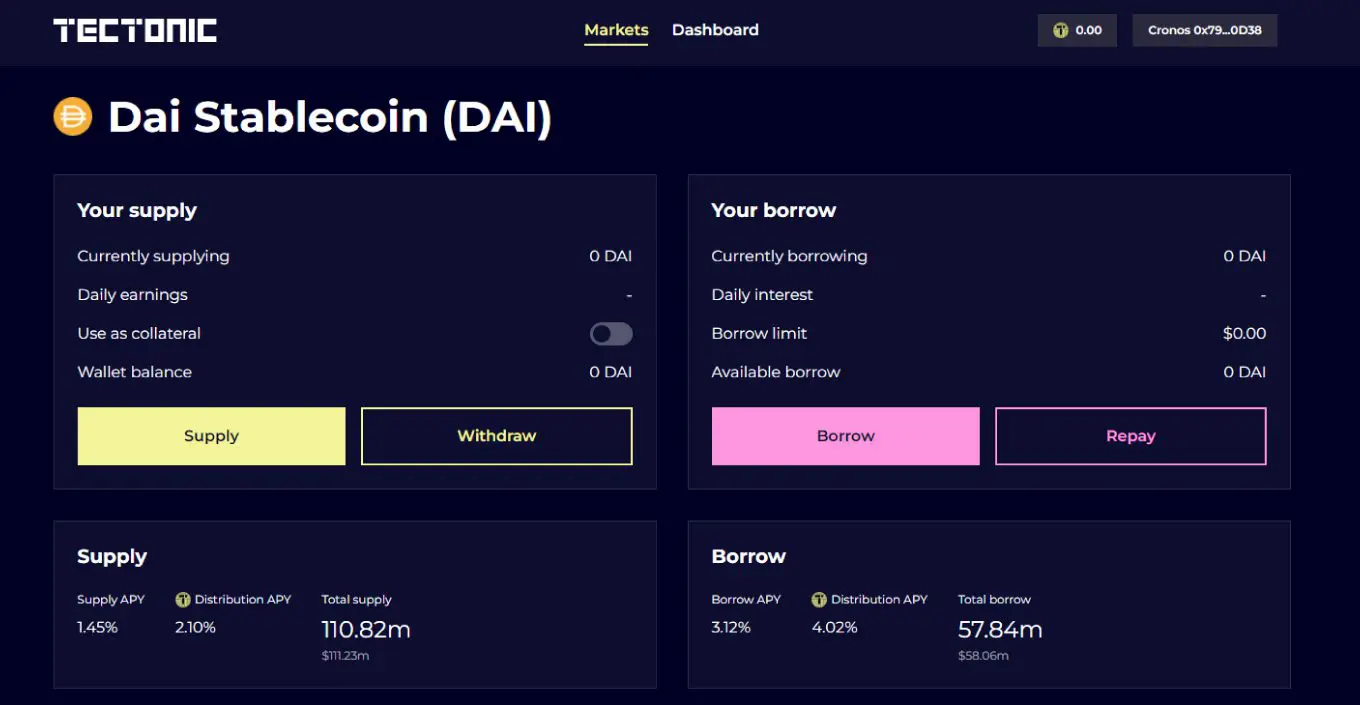Open the TONIC balance 0.00 button
The width and height of the screenshot is (1360, 705).
point(1077,30)
